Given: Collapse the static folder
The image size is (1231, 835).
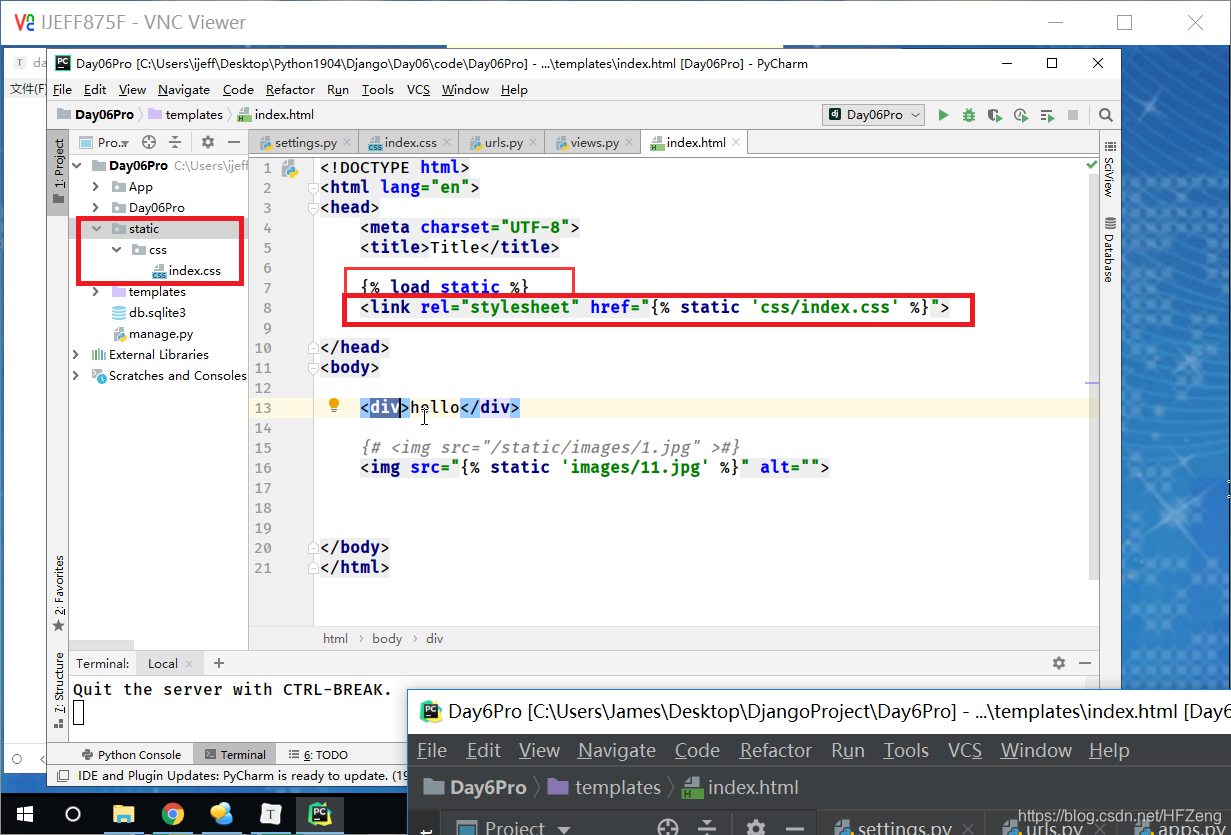Looking at the screenshot, I should pyautogui.click(x=96, y=229).
